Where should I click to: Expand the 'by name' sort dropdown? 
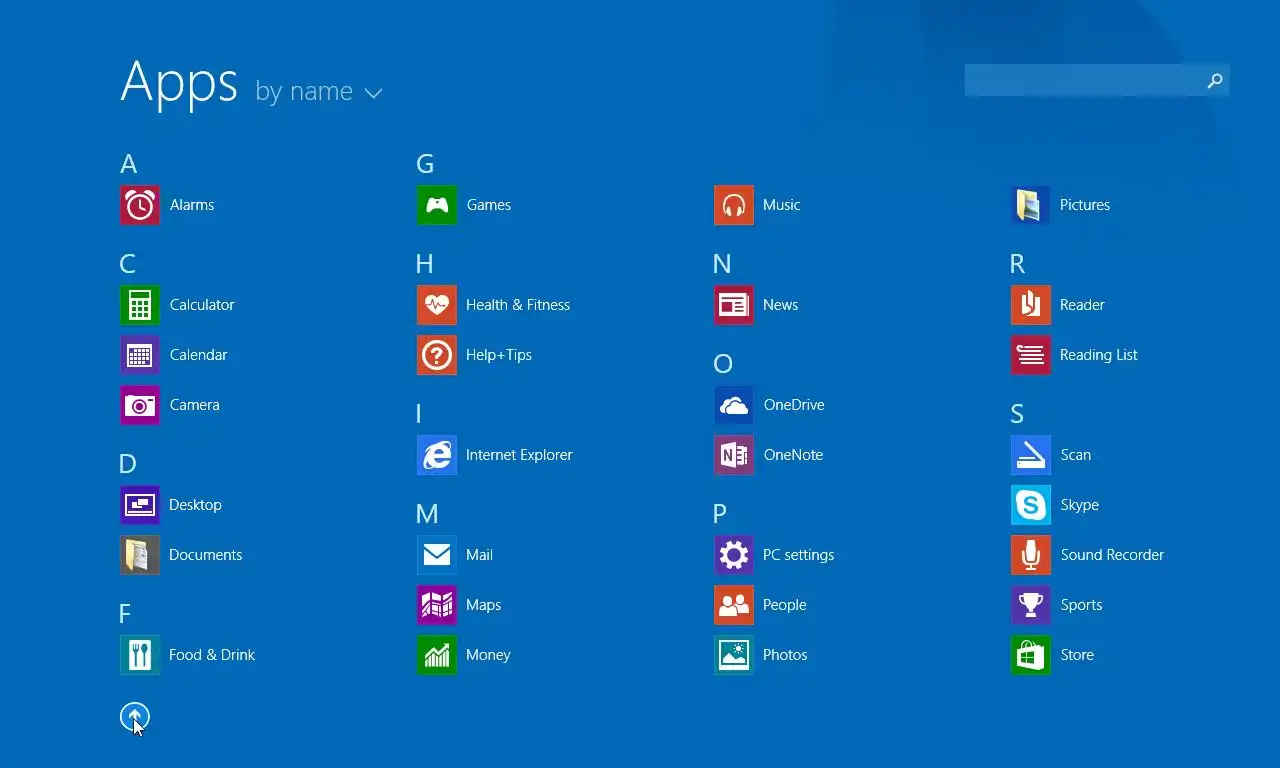click(319, 92)
